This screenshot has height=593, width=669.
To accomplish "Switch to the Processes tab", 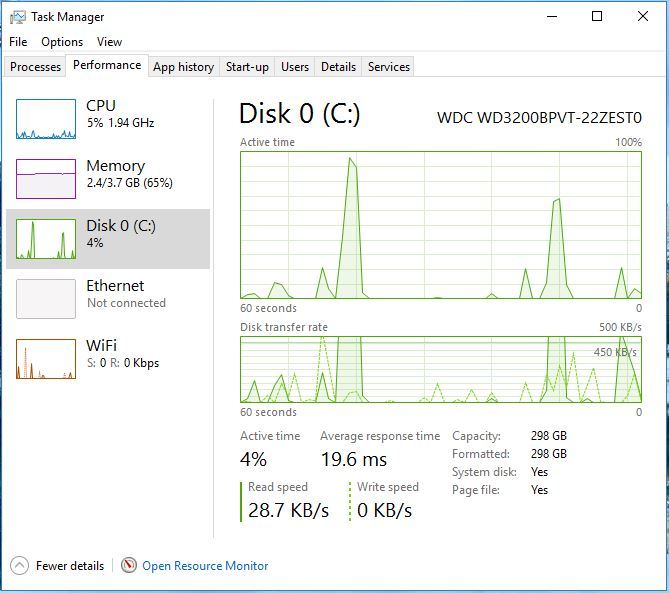I will click(x=35, y=67).
